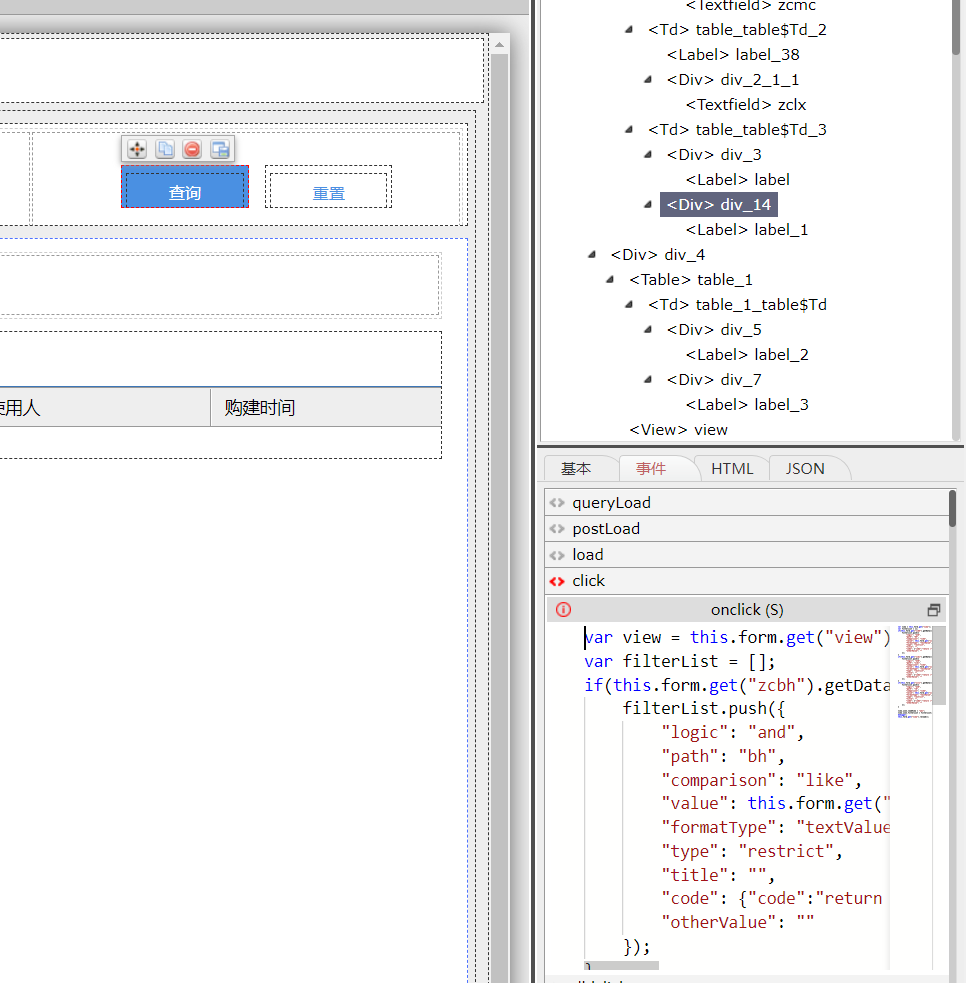966x983 pixels.
Task: Click the red delete element icon
Action: pyautogui.click(x=192, y=149)
